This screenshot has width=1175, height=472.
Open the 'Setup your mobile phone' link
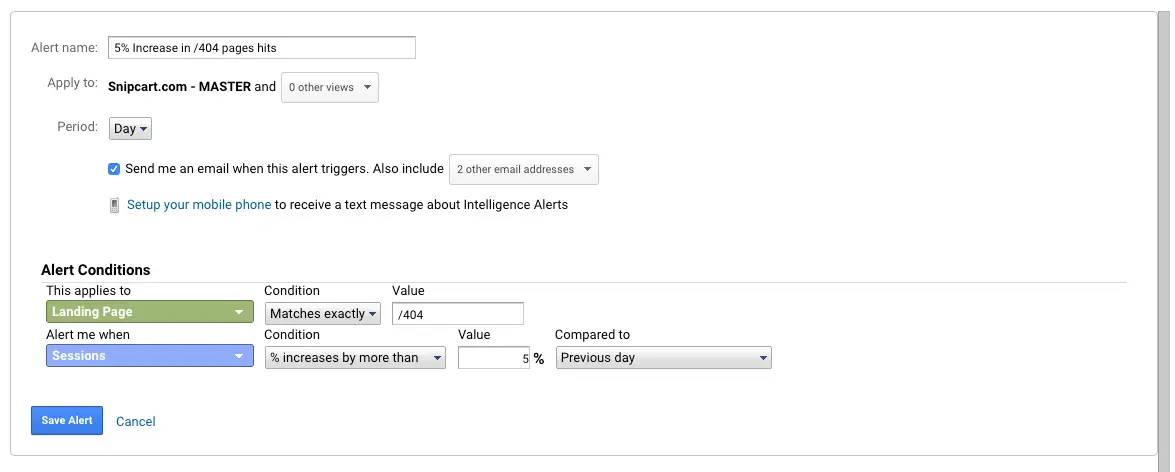coord(199,205)
